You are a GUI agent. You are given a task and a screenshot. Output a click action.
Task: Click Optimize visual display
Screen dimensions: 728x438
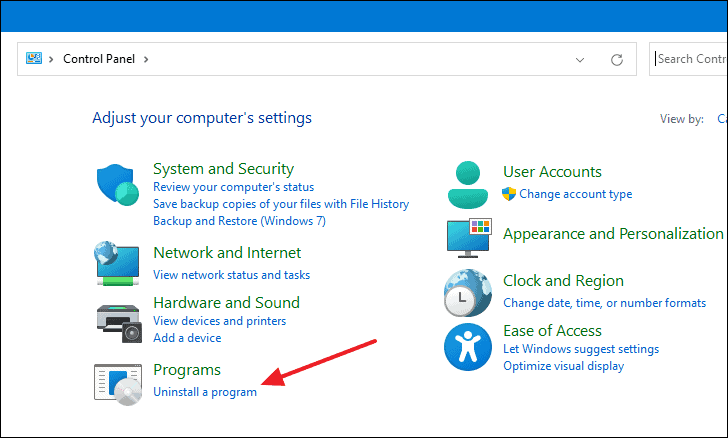(564, 366)
